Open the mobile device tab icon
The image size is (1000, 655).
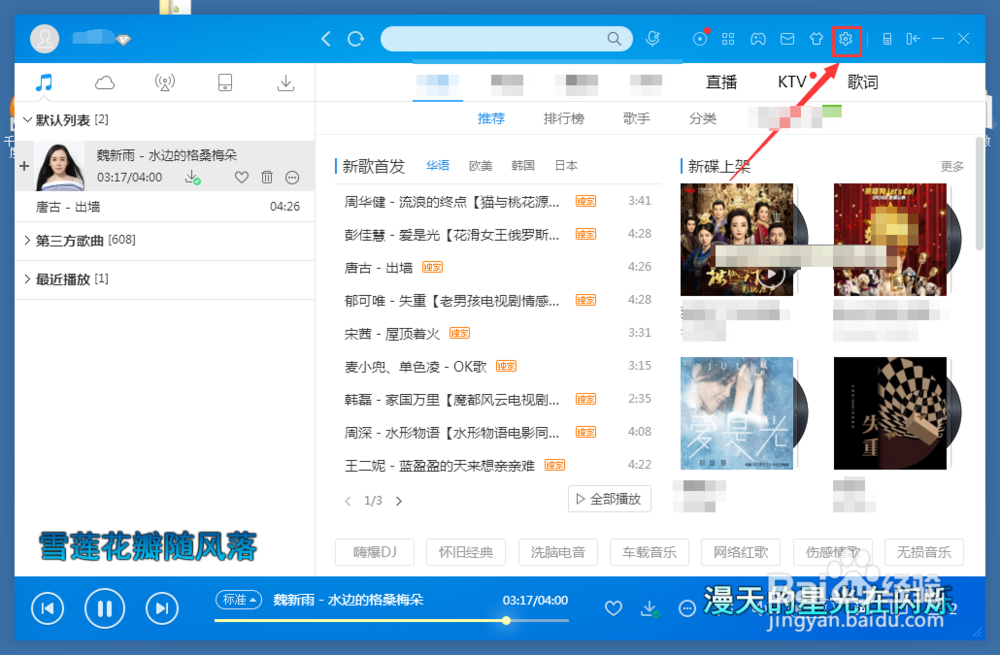point(225,82)
